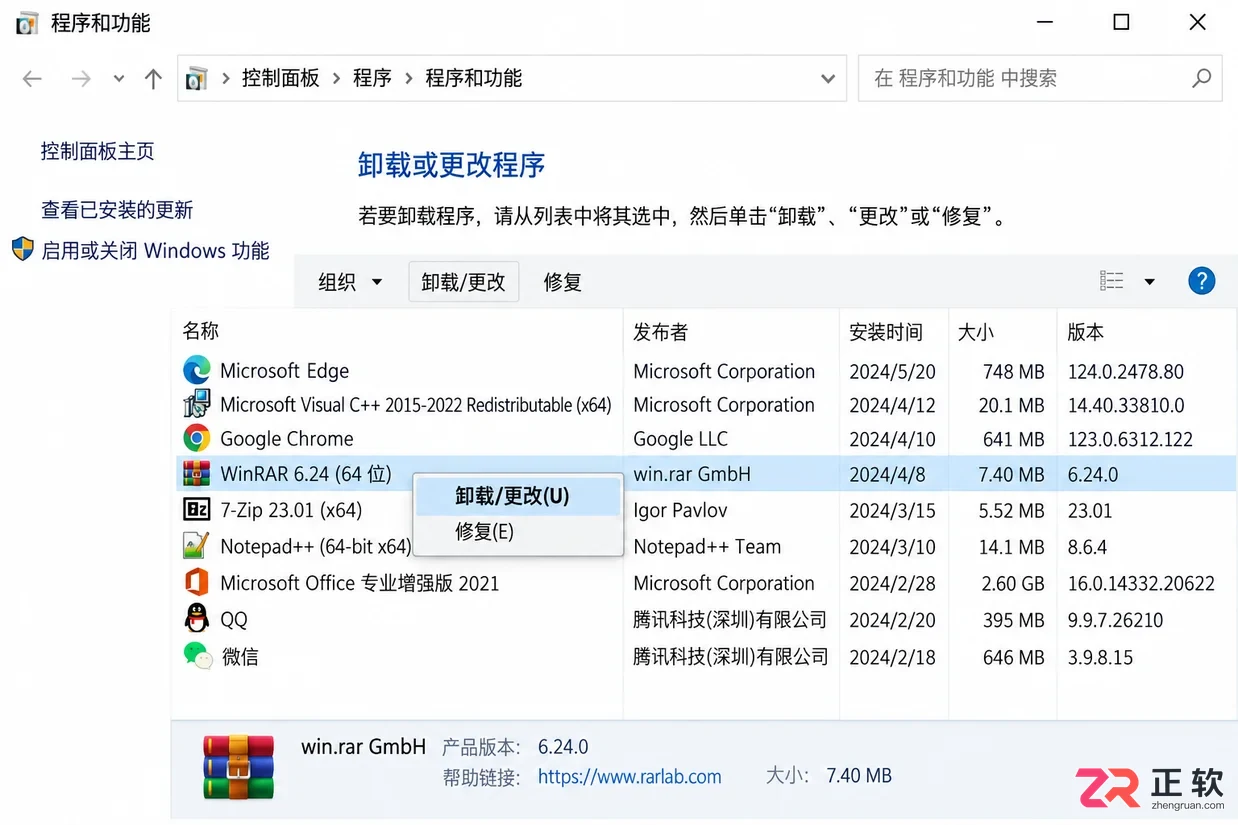
Task: Expand chevron after 控制面板 in breadcrumb
Action: (x=336, y=78)
